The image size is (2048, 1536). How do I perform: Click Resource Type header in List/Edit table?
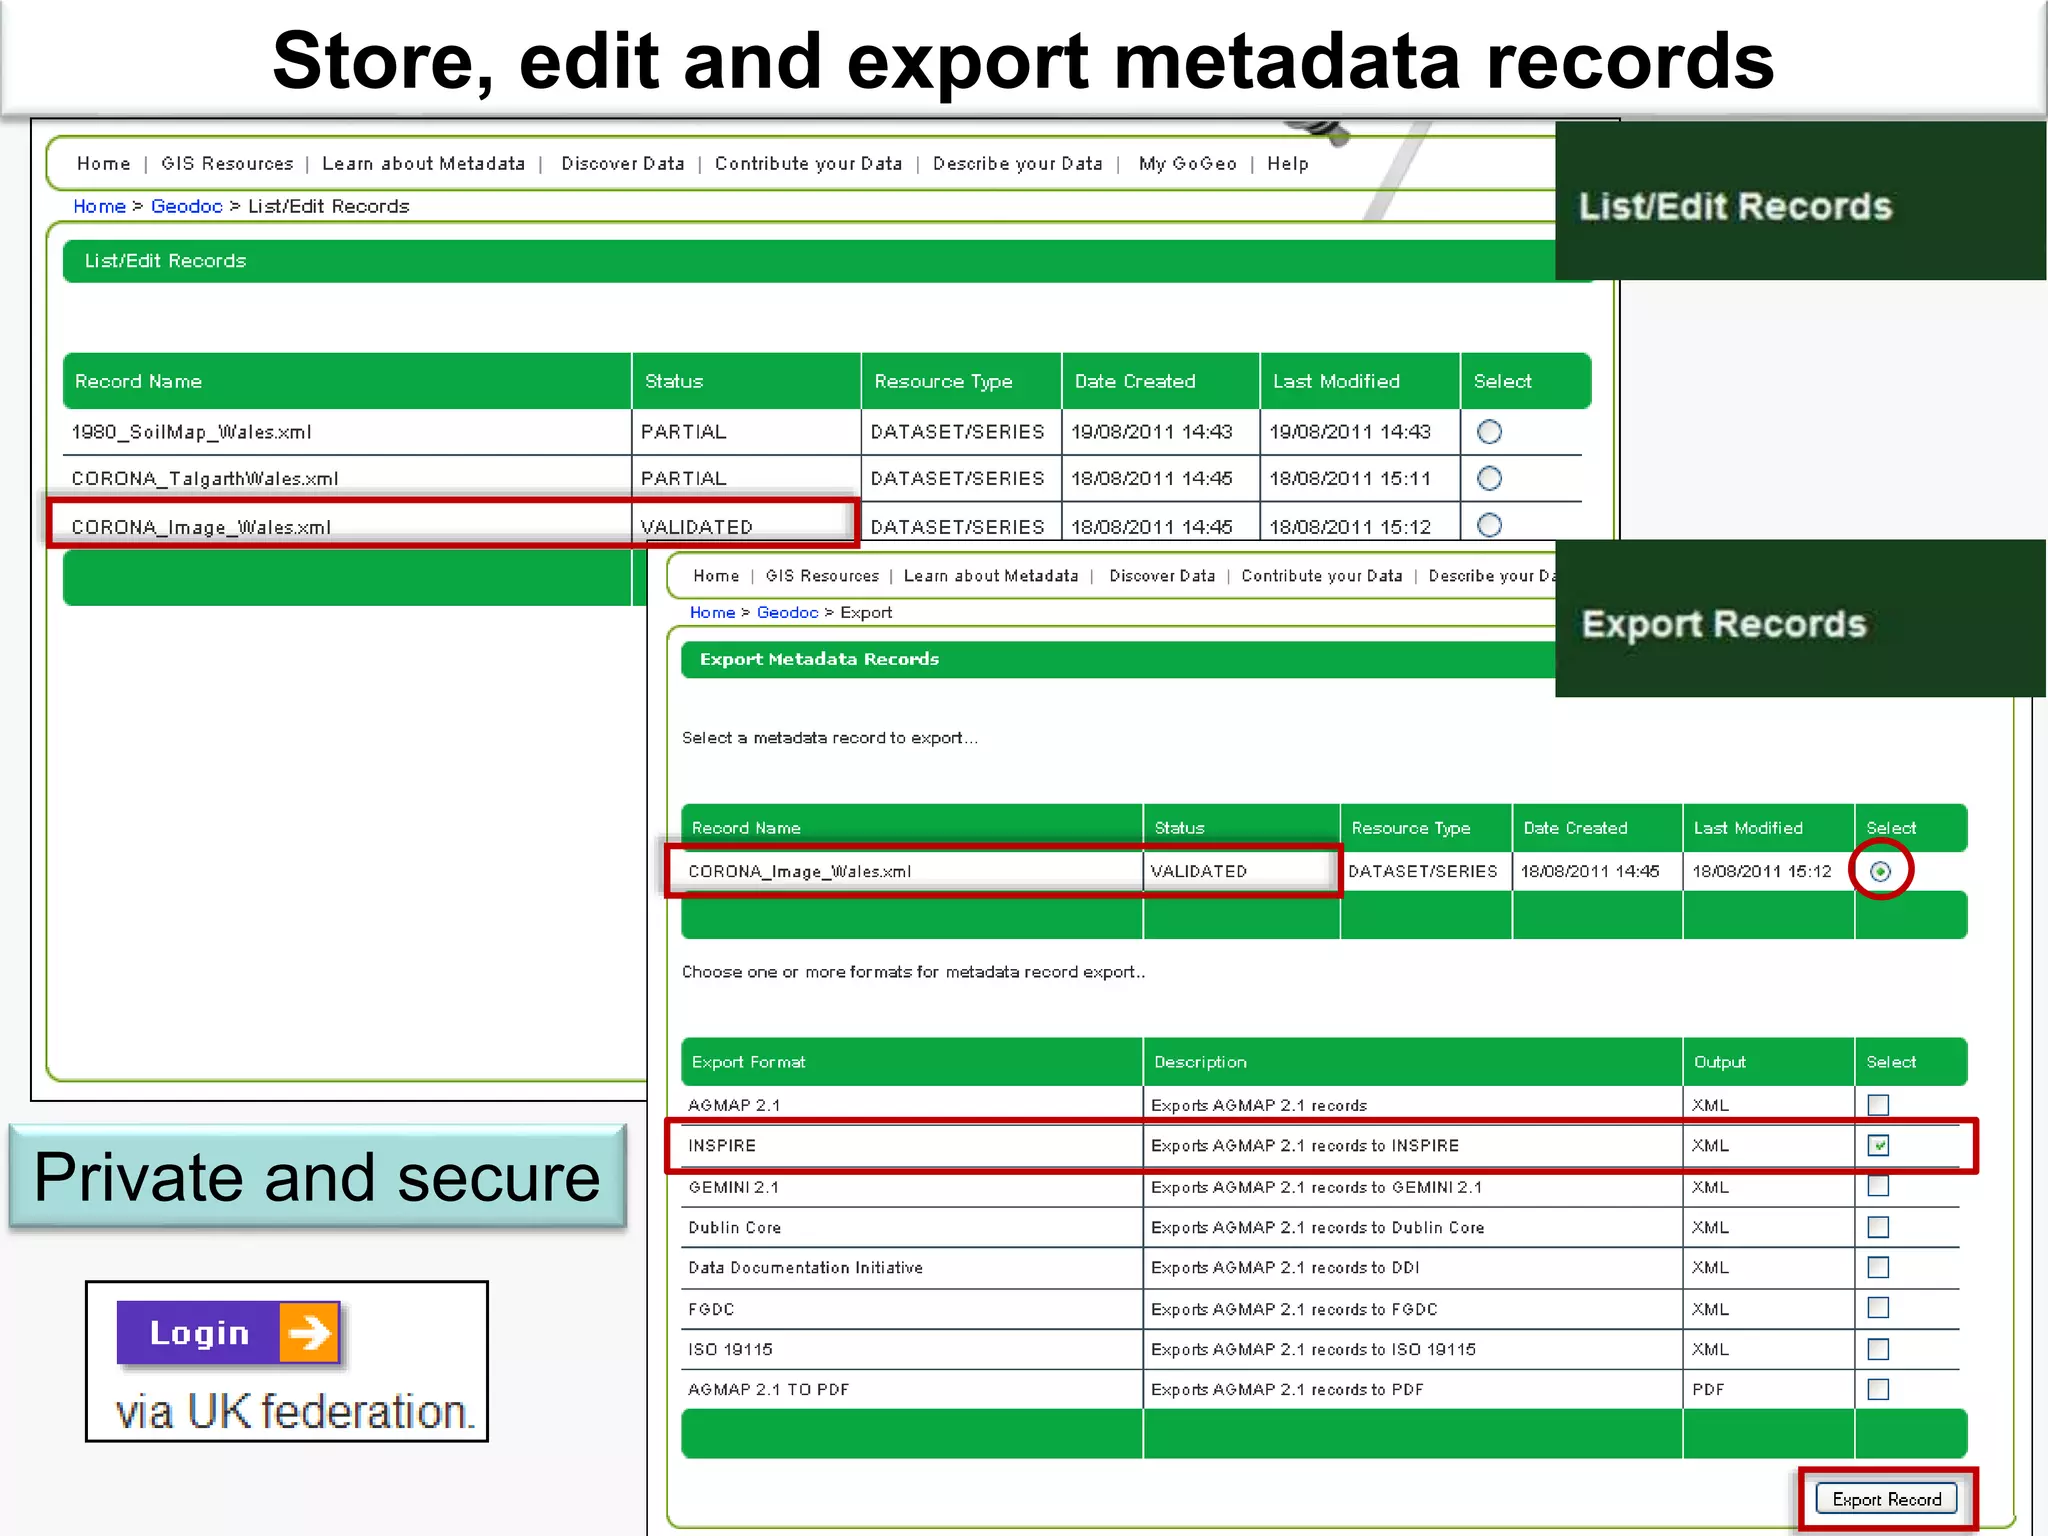click(x=943, y=381)
